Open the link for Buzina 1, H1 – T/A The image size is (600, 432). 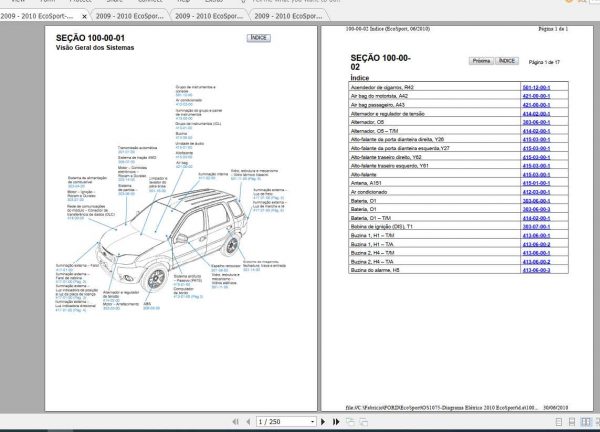tap(536, 245)
